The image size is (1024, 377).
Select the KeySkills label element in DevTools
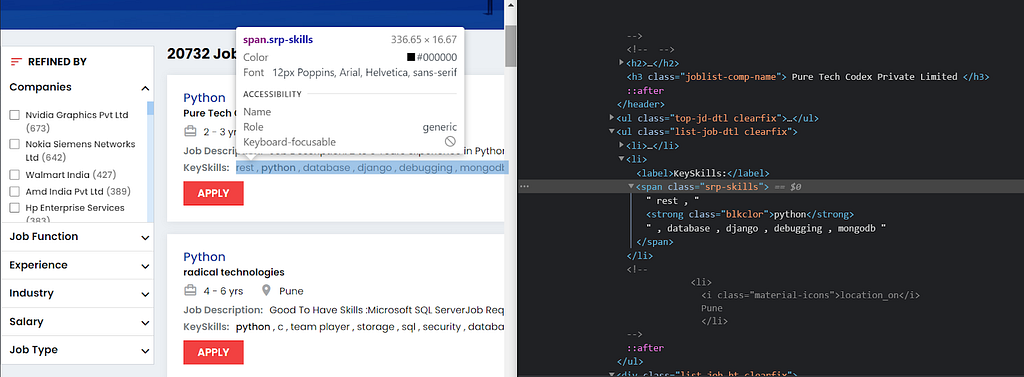point(703,173)
